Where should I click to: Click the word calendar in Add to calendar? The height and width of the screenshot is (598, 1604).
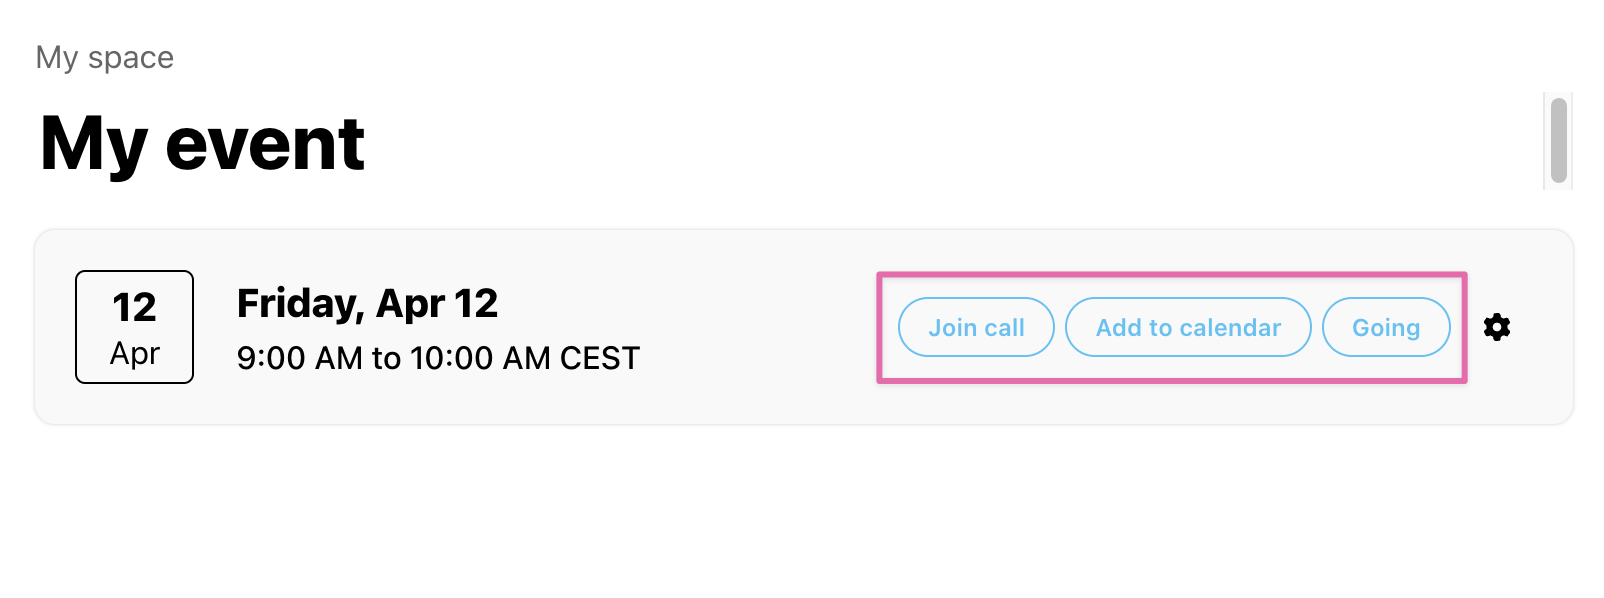pyautogui.click(x=1230, y=328)
